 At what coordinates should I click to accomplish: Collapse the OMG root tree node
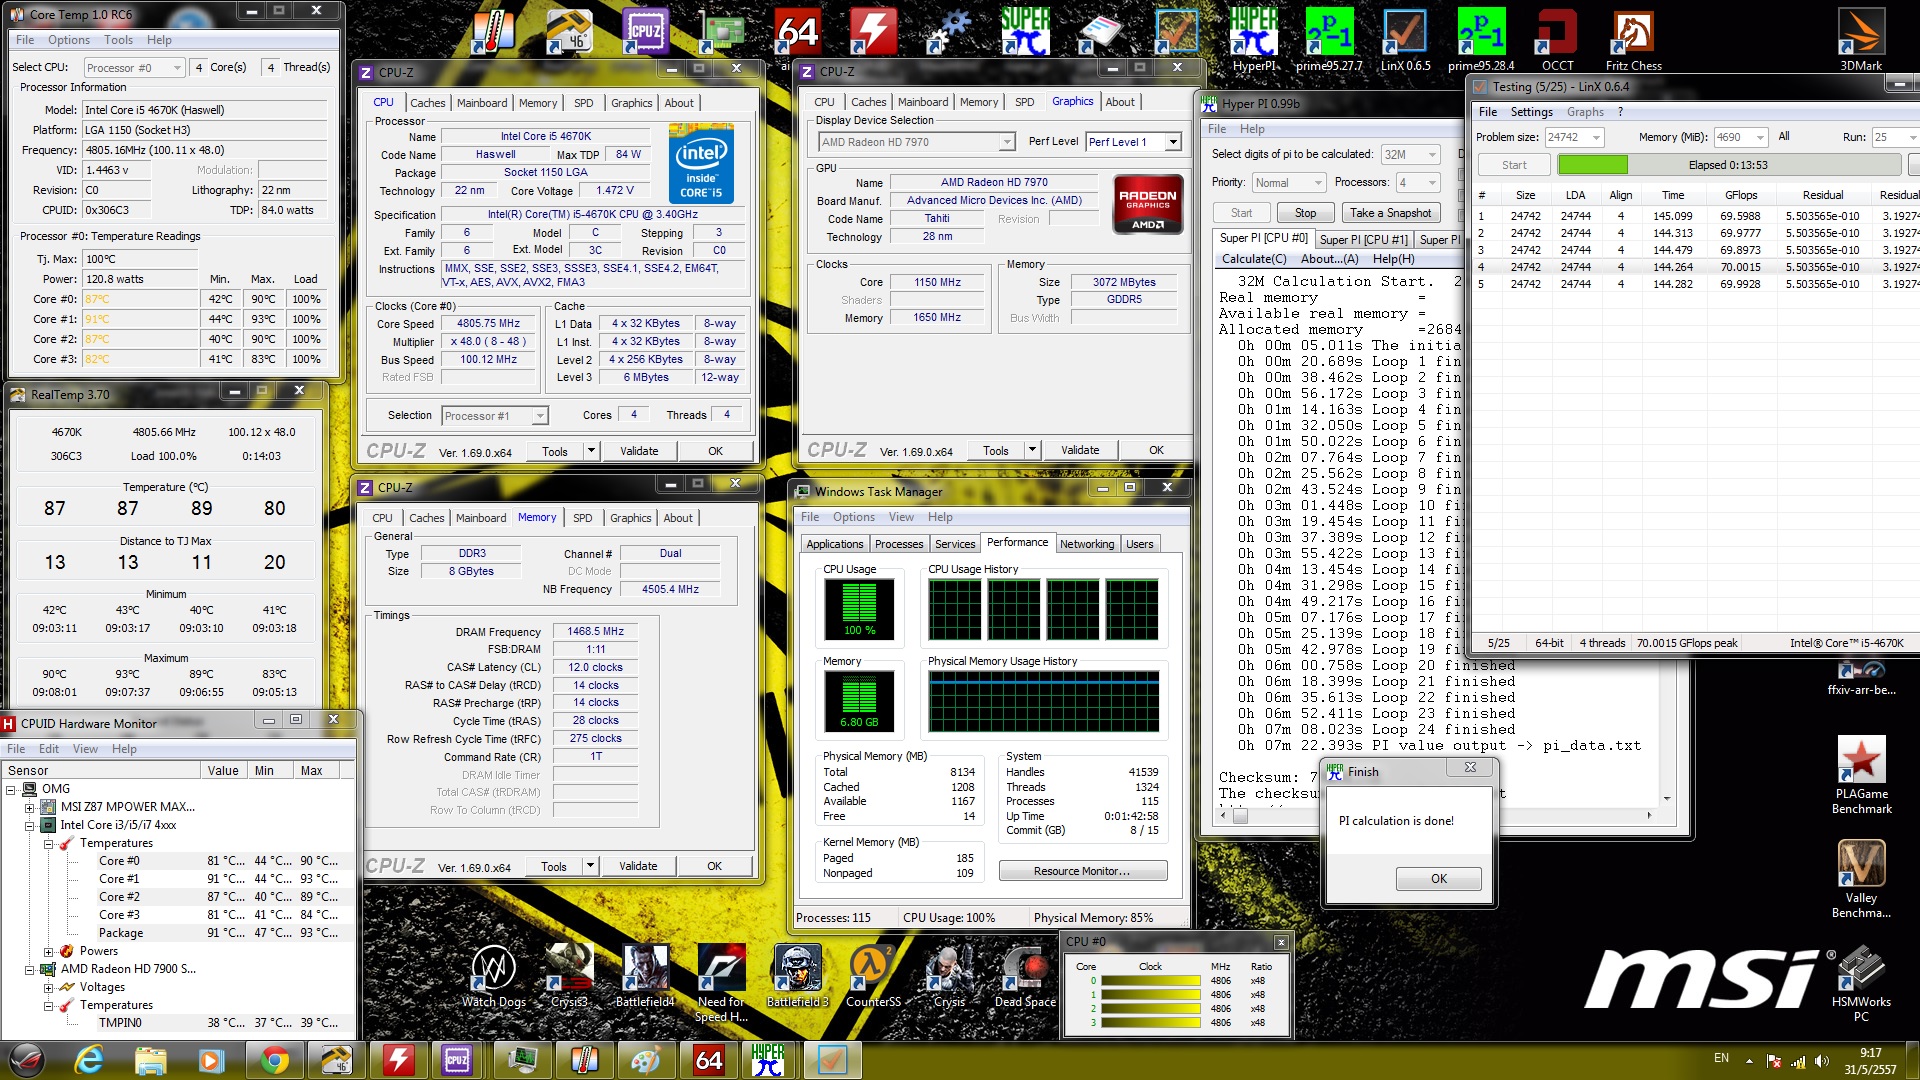[x=11, y=790]
